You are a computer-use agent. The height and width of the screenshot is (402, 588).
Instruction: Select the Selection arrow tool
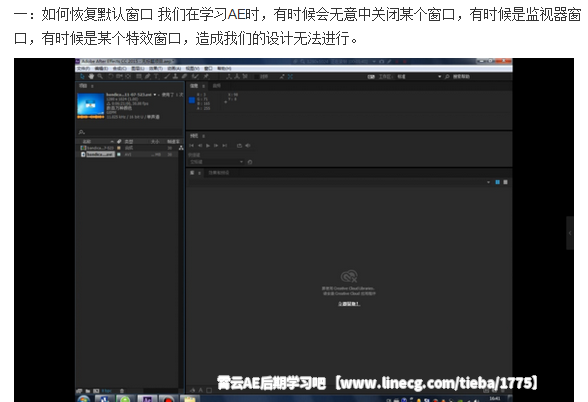pyautogui.click(x=82, y=76)
